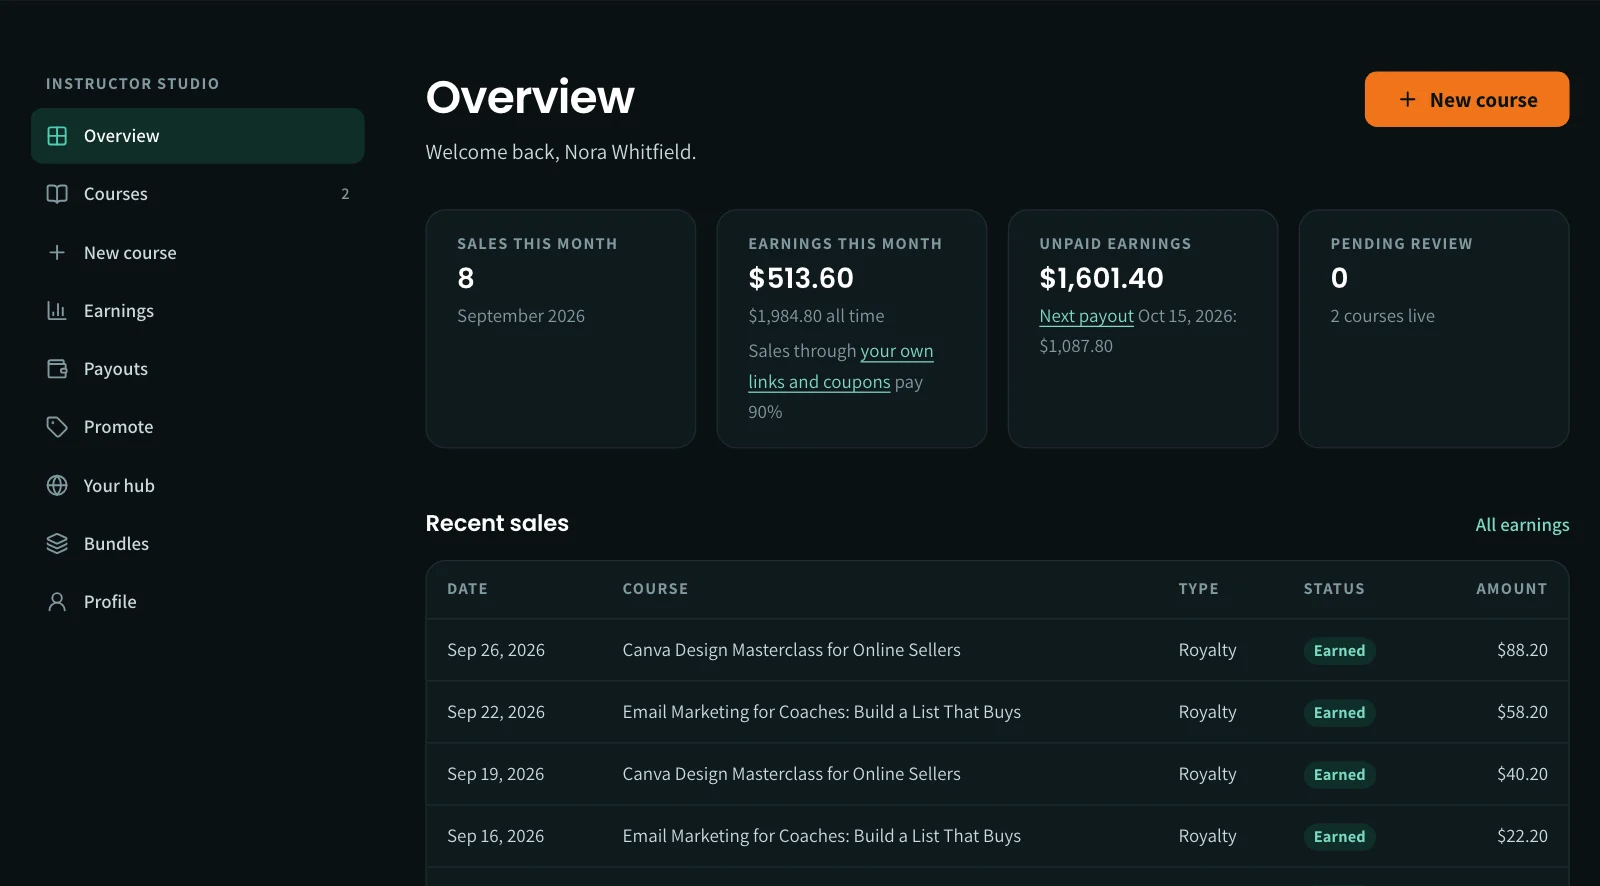Click the AMOUNT column header
The image size is (1600, 886).
click(x=1511, y=589)
